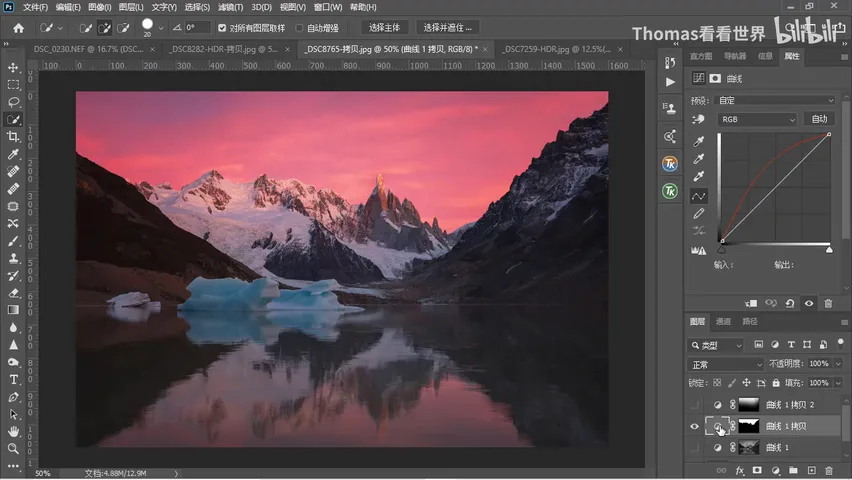Select the Brush tool
The image size is (852, 480).
click(13, 241)
